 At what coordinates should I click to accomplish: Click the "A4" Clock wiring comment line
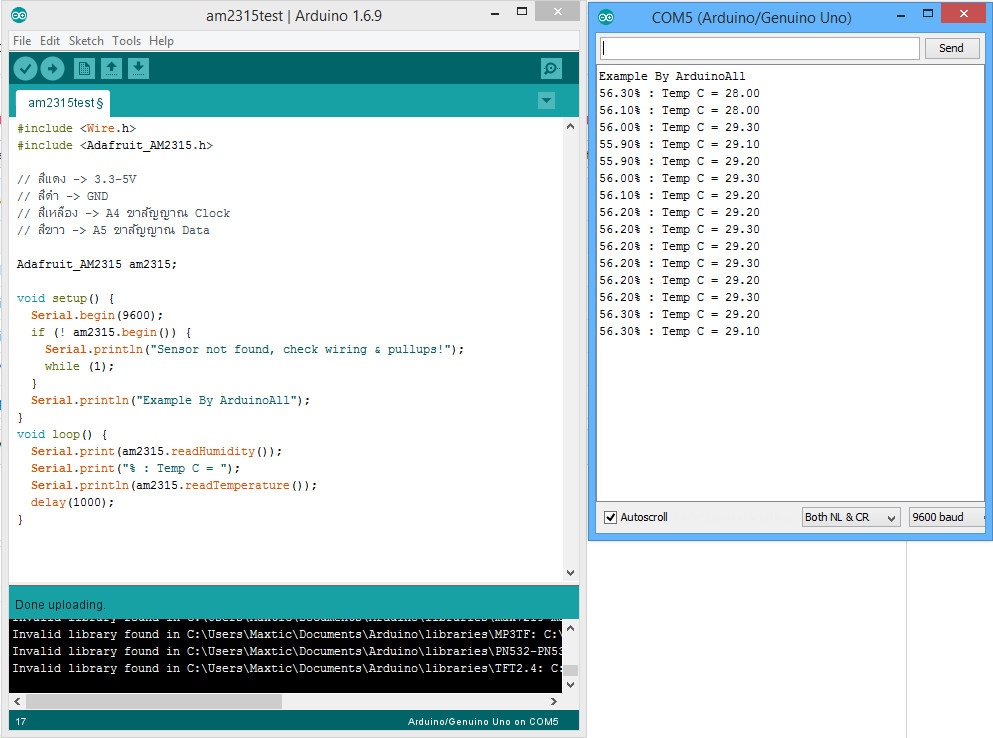[123, 213]
